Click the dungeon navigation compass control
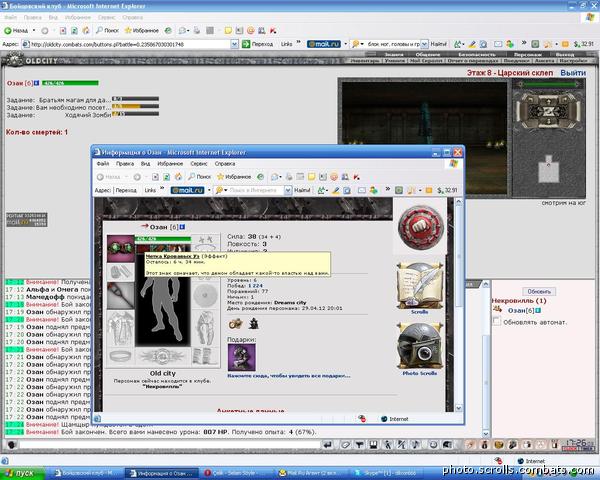Image resolution: width=600 pixels, height=480 pixels. point(549,111)
